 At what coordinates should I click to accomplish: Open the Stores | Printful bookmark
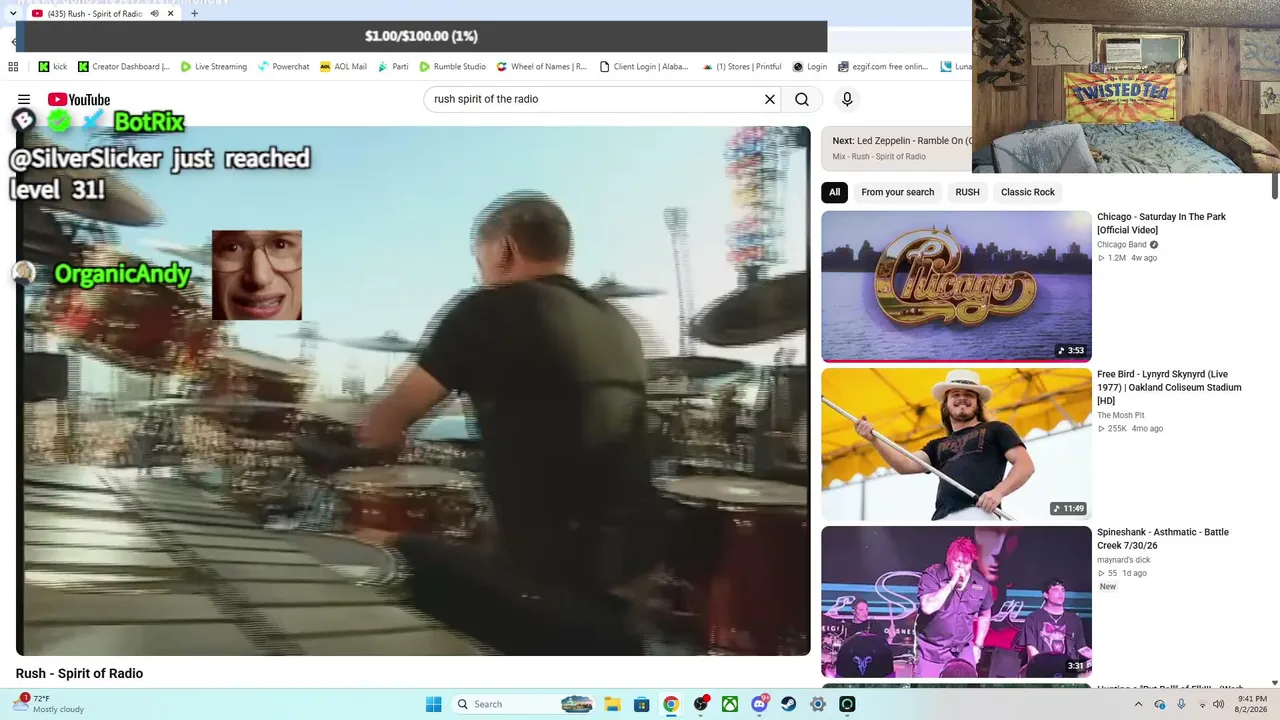coord(741,67)
